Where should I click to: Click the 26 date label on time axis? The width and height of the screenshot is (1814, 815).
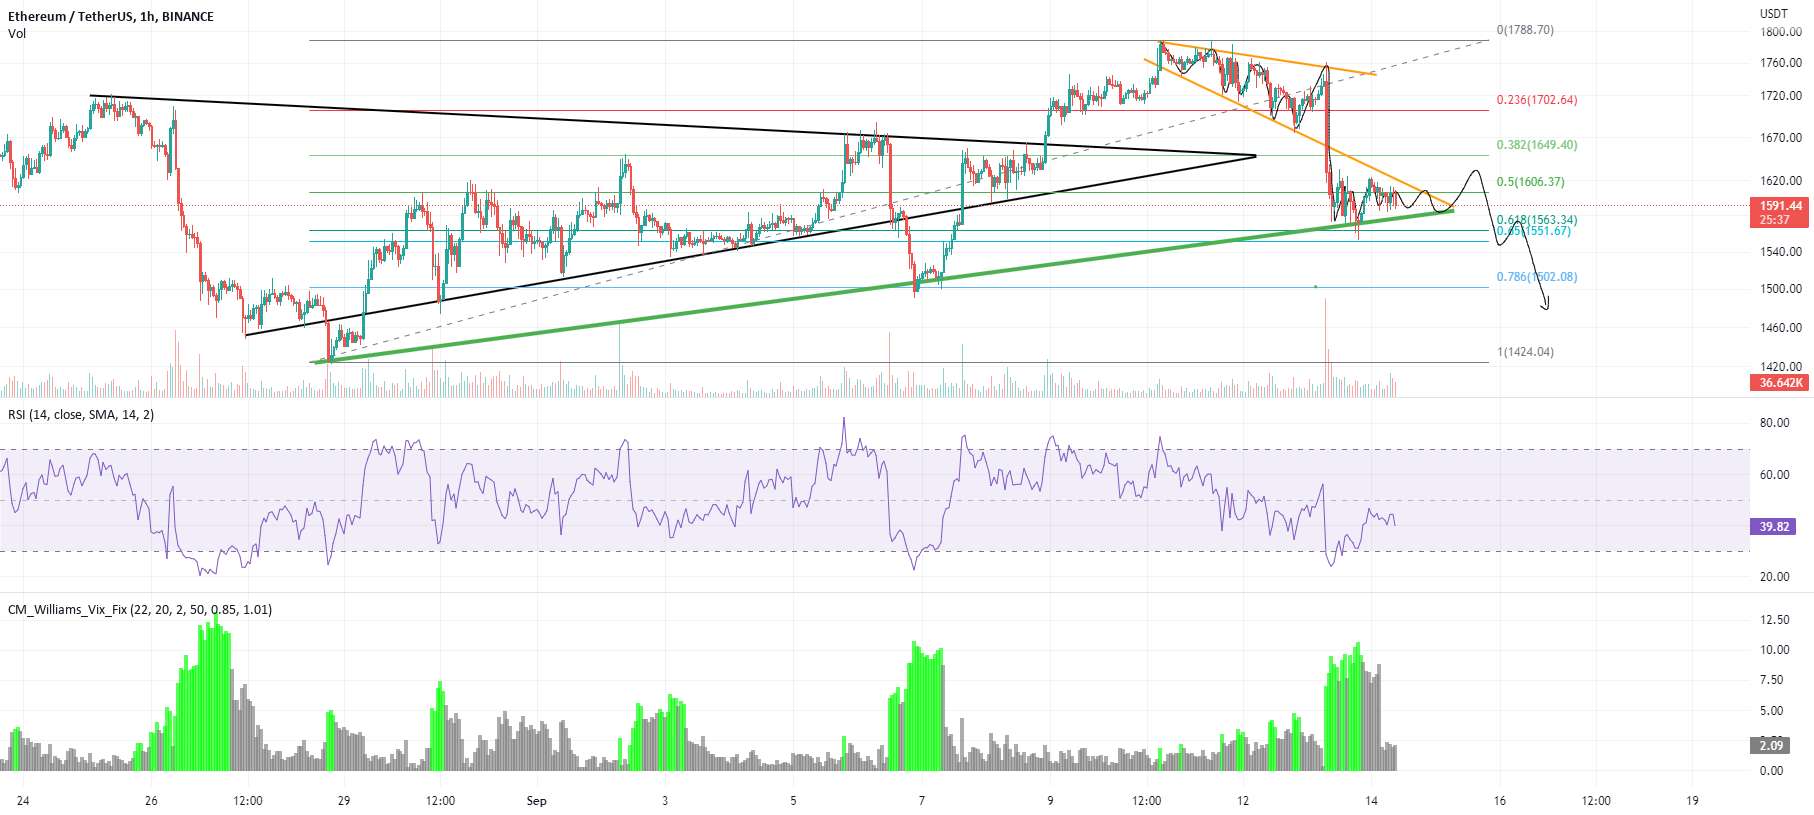point(151,801)
